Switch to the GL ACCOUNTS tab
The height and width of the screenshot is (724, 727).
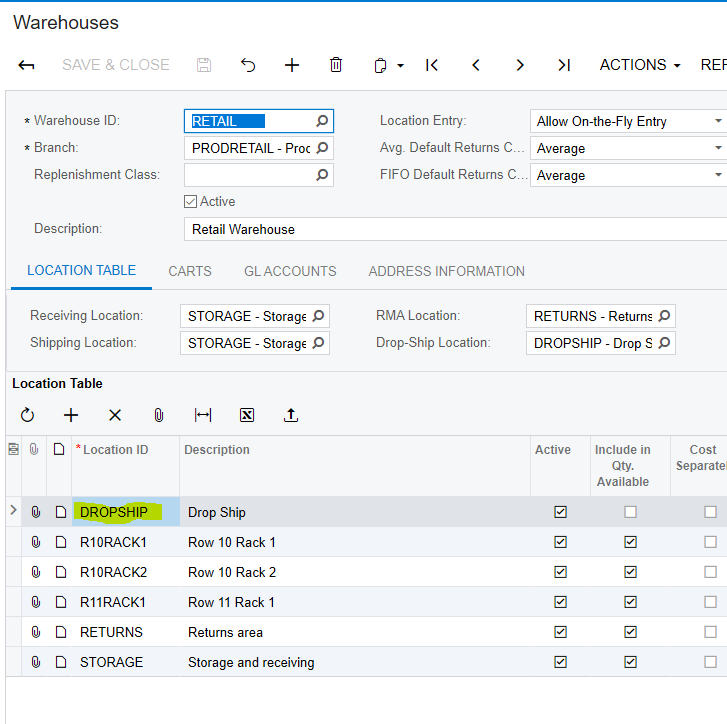click(x=290, y=271)
